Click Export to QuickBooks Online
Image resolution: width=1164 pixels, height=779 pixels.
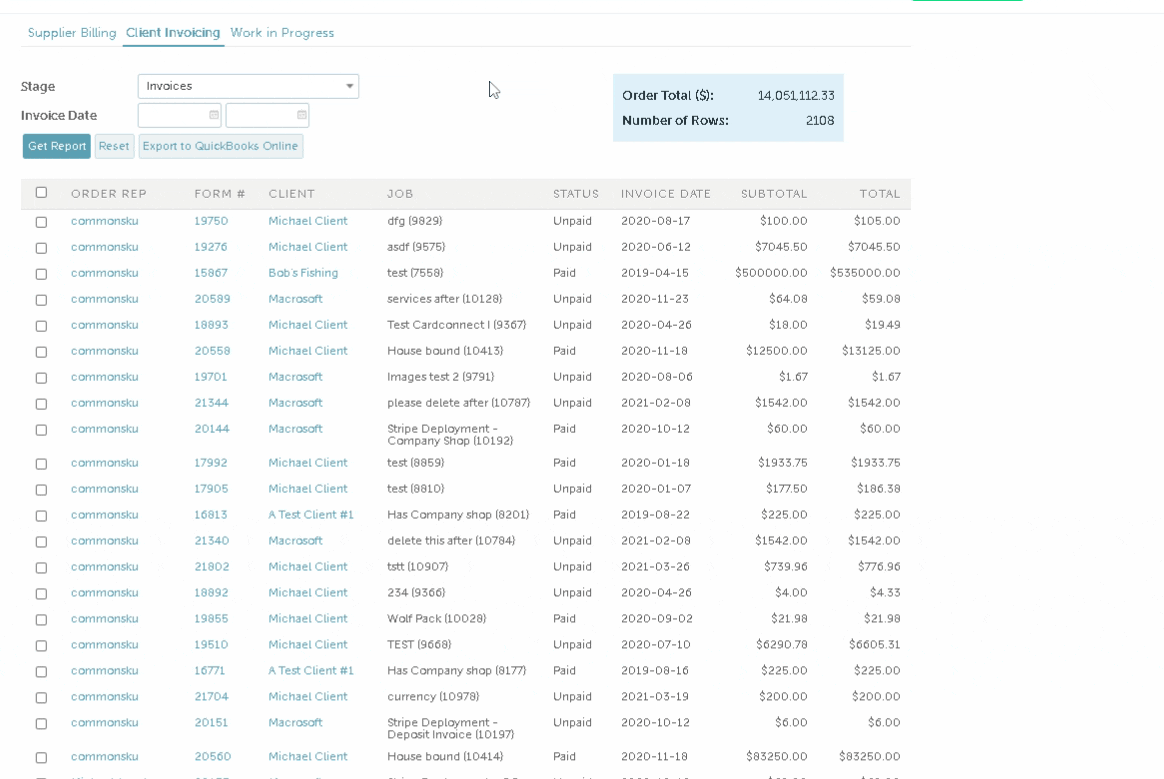coord(220,146)
